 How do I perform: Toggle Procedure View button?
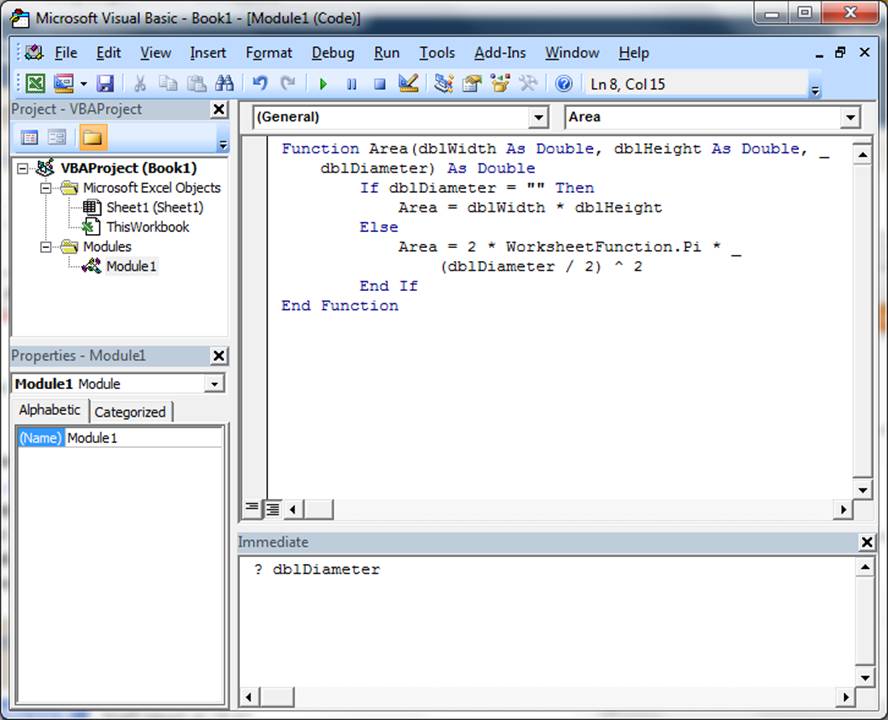click(x=251, y=509)
